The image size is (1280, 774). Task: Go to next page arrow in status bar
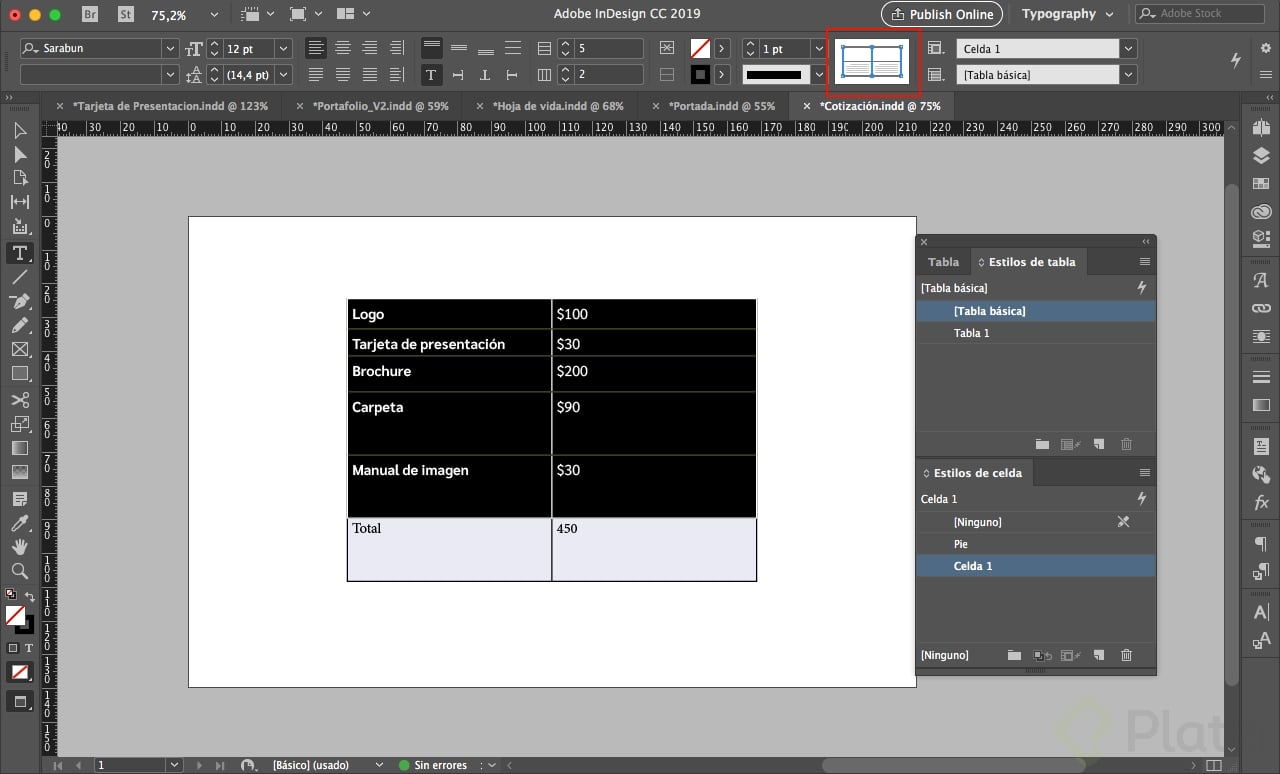coord(201,765)
